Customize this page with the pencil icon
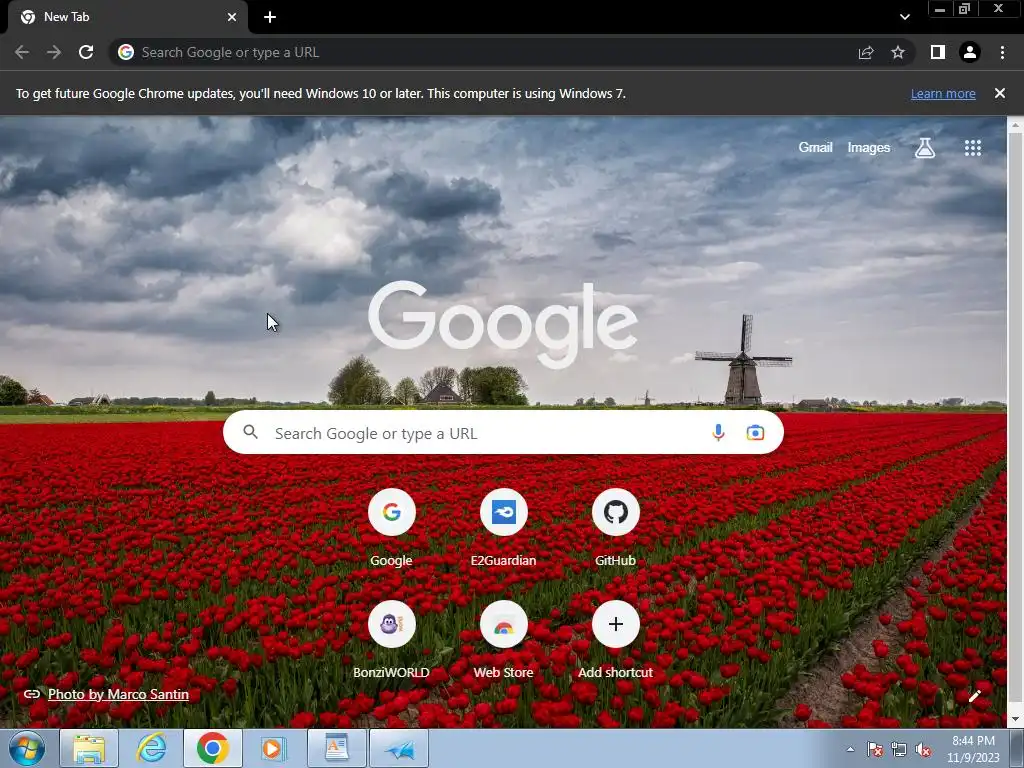 (x=974, y=696)
